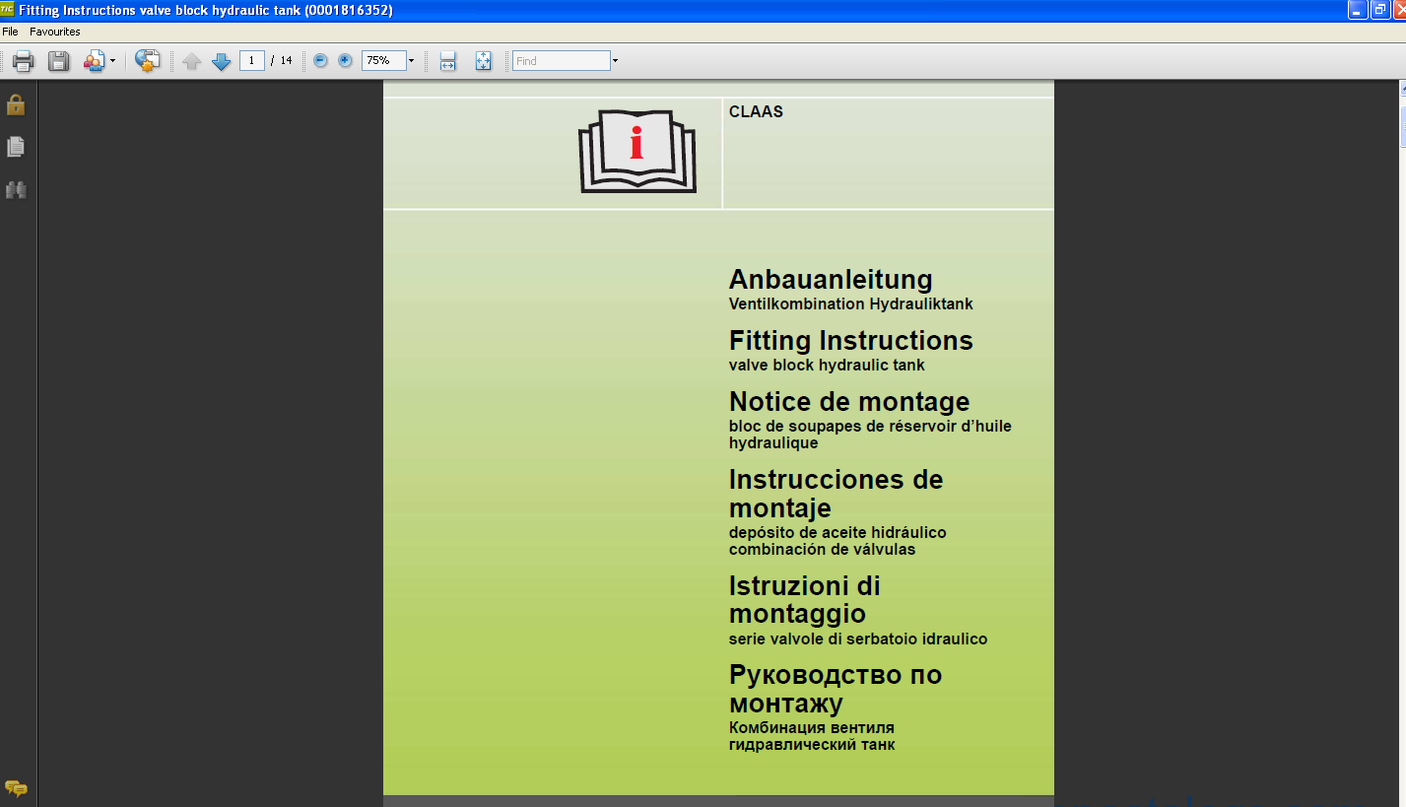This screenshot has height=807, width=1406.
Task: View document security via the lock icon
Action: (x=16, y=105)
